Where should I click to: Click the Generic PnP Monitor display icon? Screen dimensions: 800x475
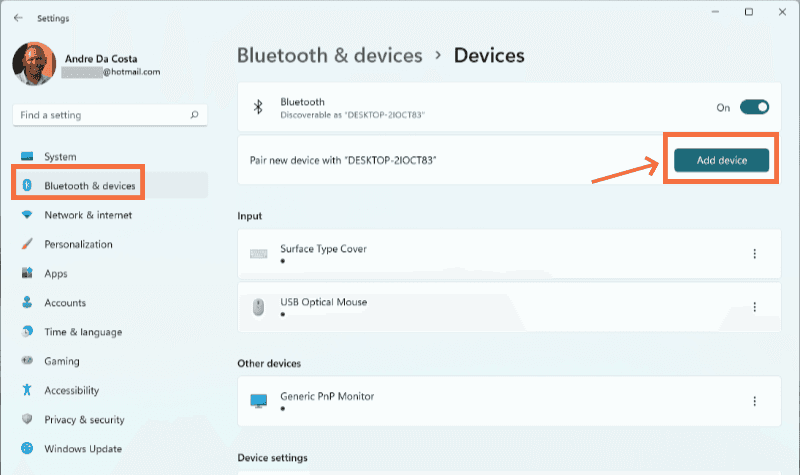tap(259, 401)
